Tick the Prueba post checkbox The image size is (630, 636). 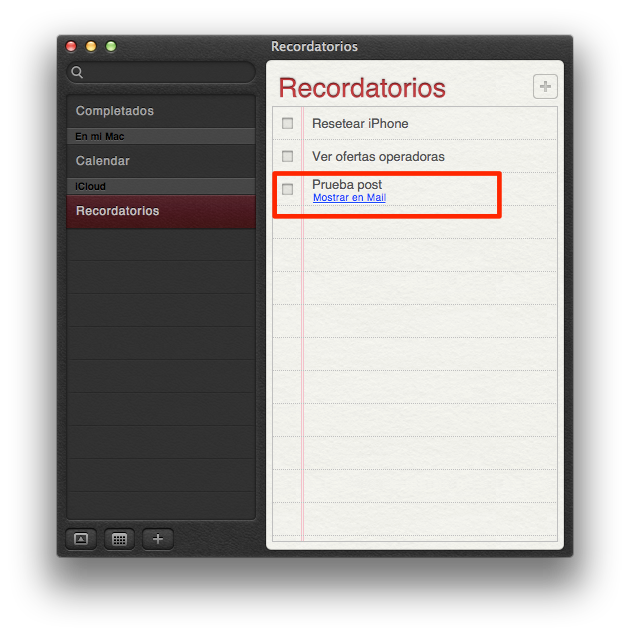coord(287,189)
